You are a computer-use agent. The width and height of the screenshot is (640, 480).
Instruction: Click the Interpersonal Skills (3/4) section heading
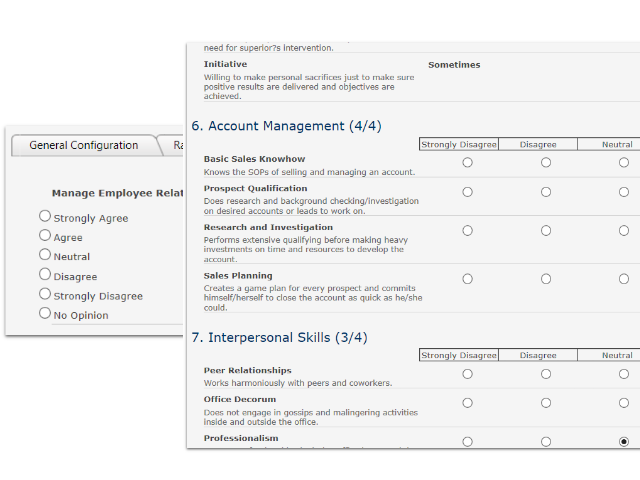pyautogui.click(x=280, y=338)
